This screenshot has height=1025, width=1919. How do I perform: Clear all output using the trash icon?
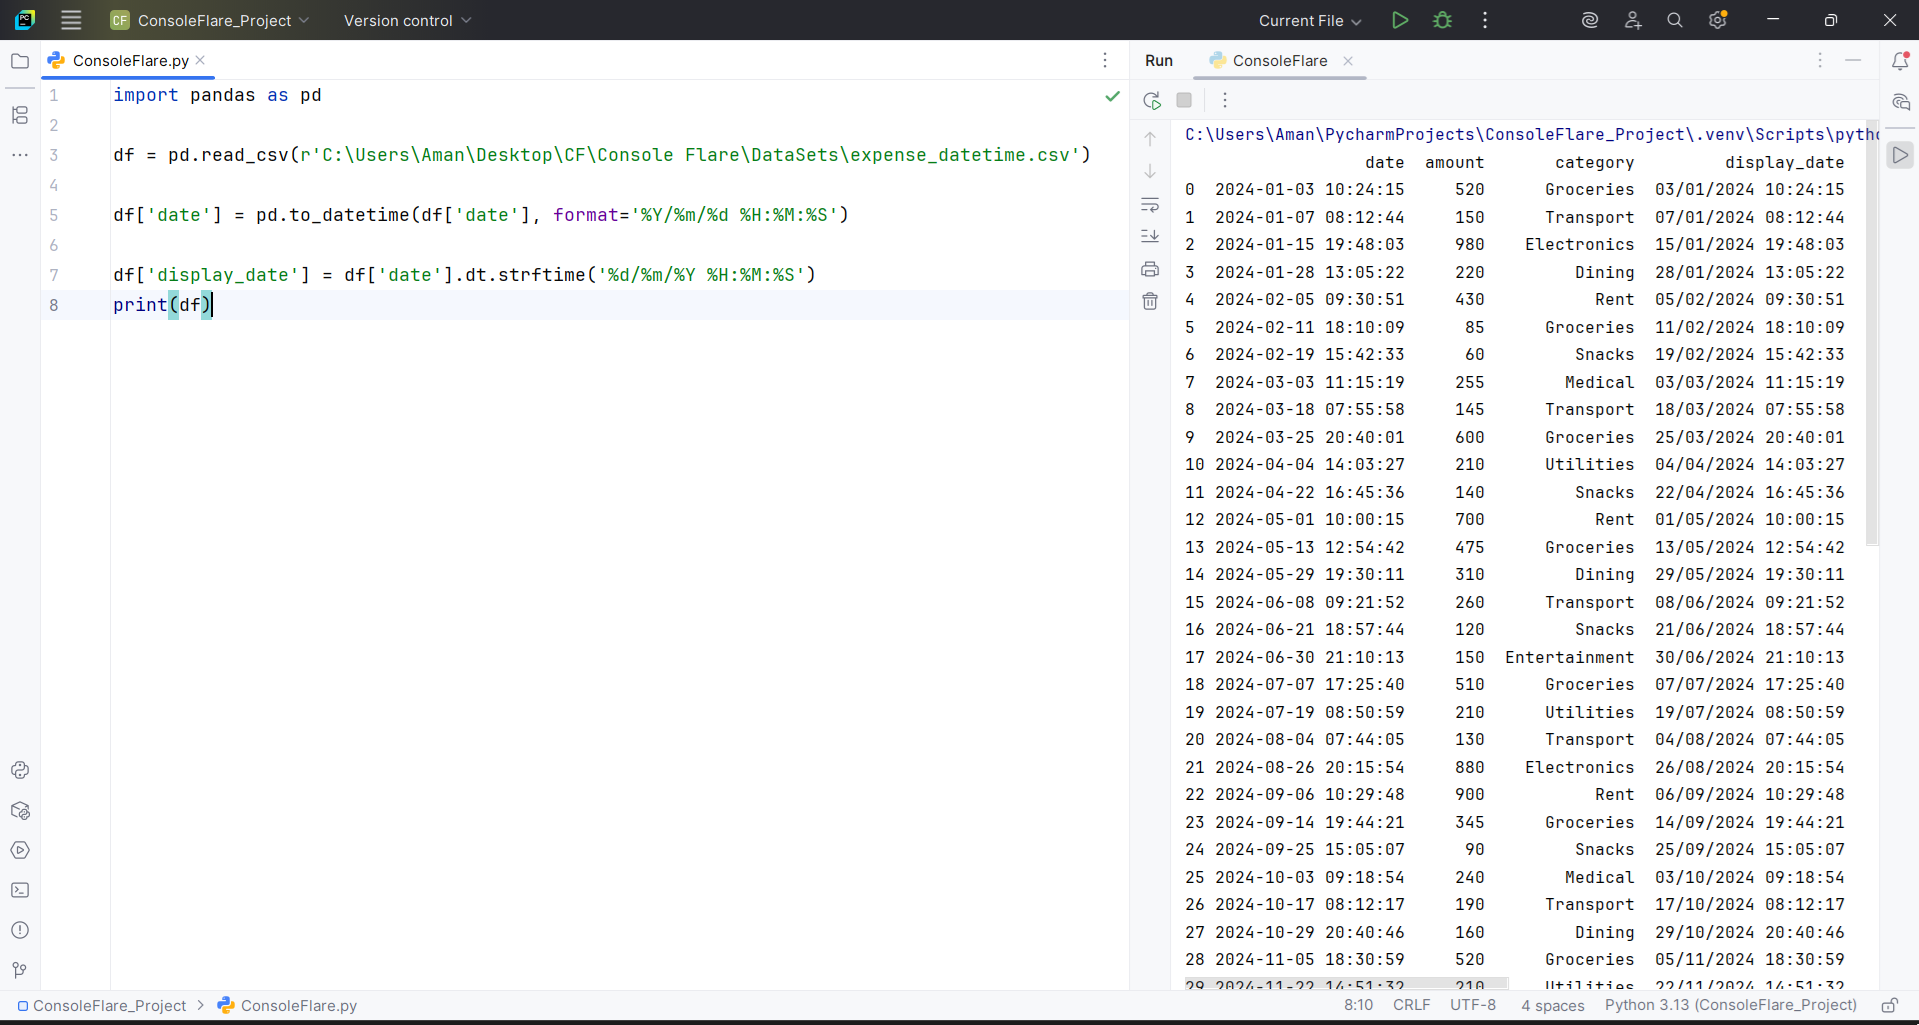[x=1151, y=300]
